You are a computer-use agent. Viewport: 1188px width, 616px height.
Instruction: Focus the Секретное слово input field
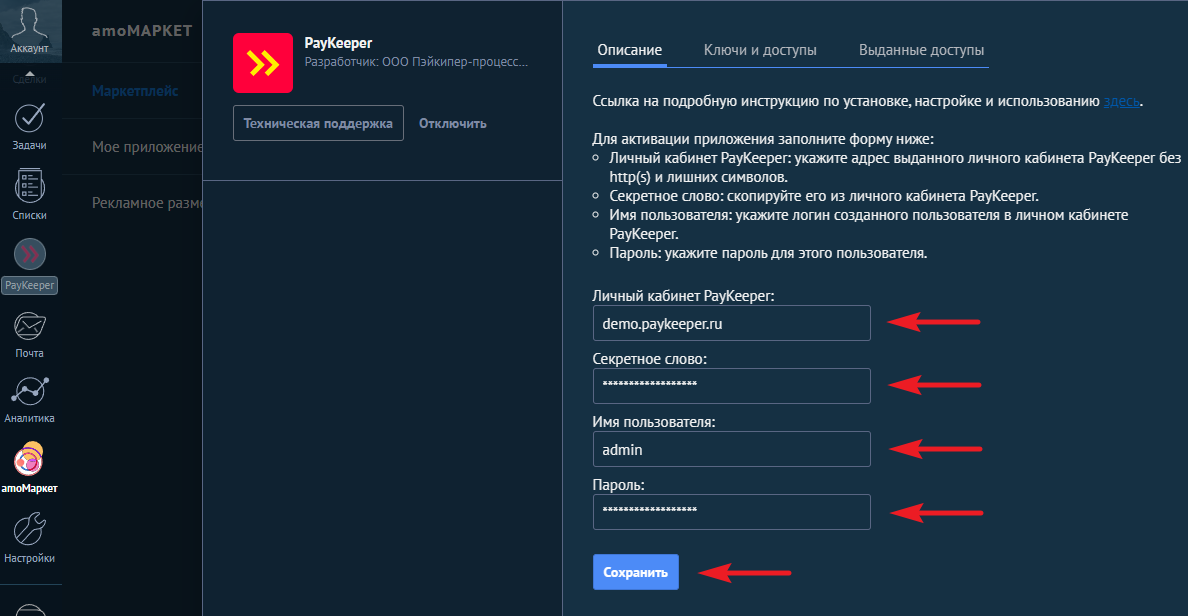pos(731,386)
